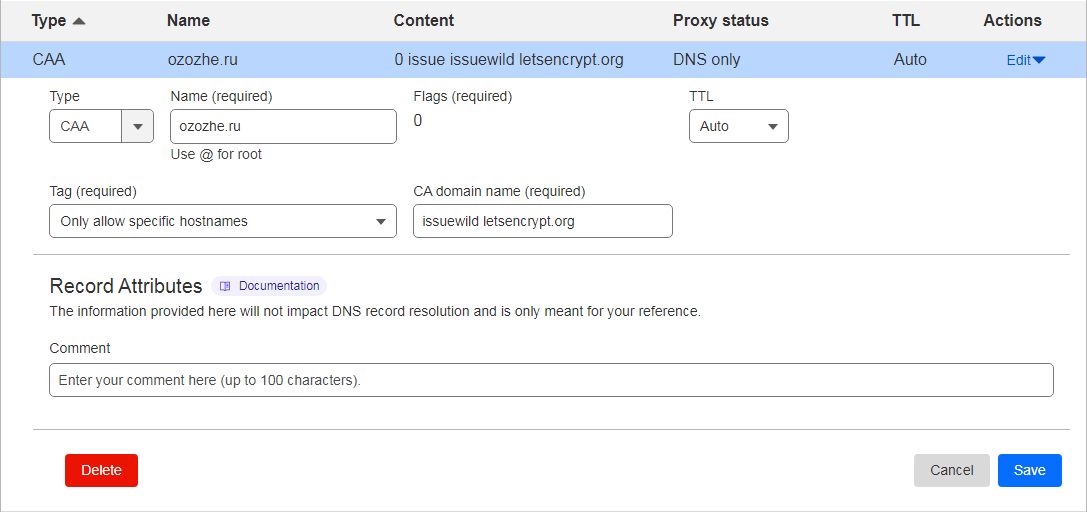Sort records by the Name column header
The image size is (1087, 512).
tap(188, 20)
